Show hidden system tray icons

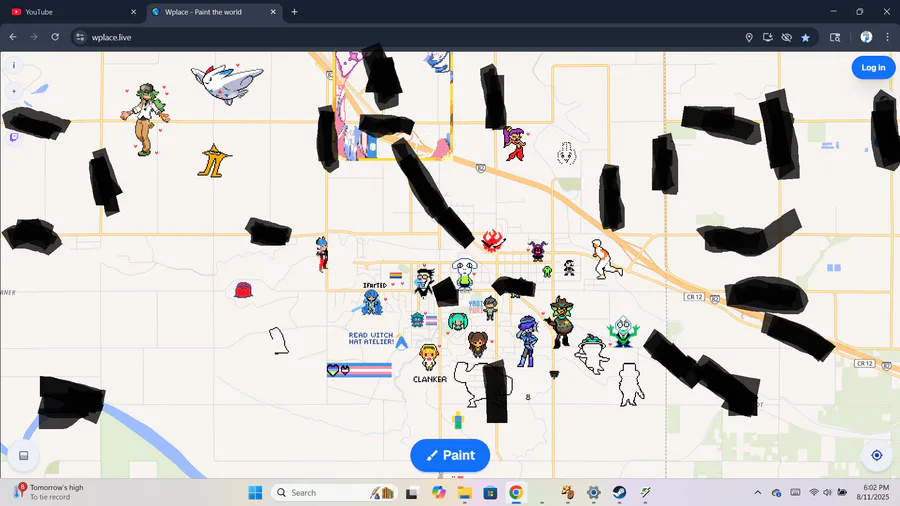[758, 492]
